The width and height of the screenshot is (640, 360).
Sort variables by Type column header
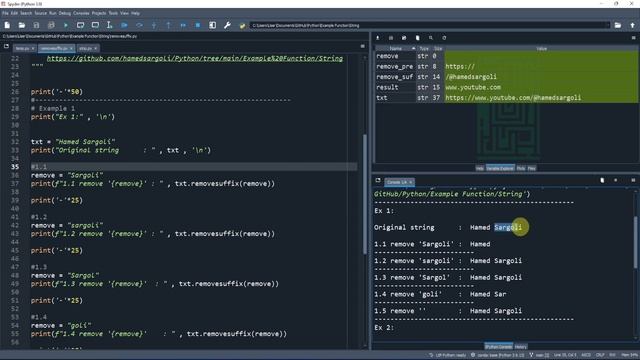click(x=424, y=49)
